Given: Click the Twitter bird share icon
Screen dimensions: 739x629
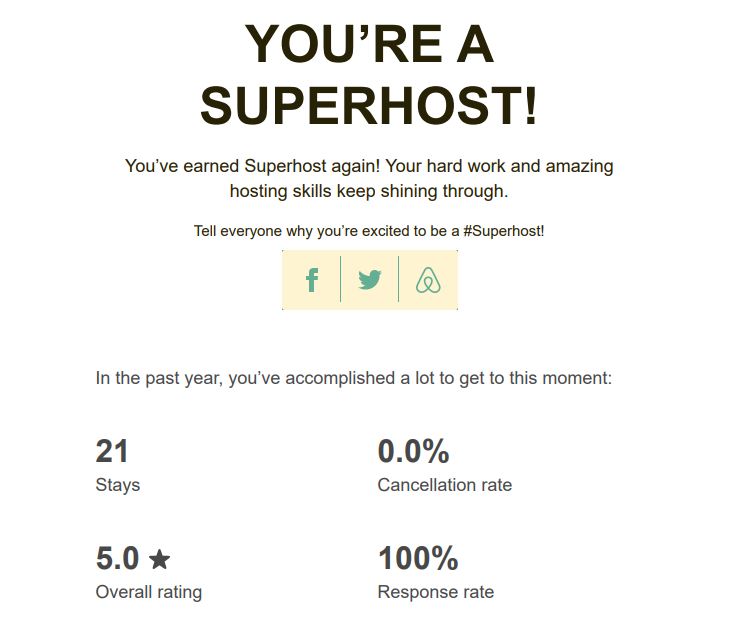Looking at the screenshot, I should tap(370, 279).
